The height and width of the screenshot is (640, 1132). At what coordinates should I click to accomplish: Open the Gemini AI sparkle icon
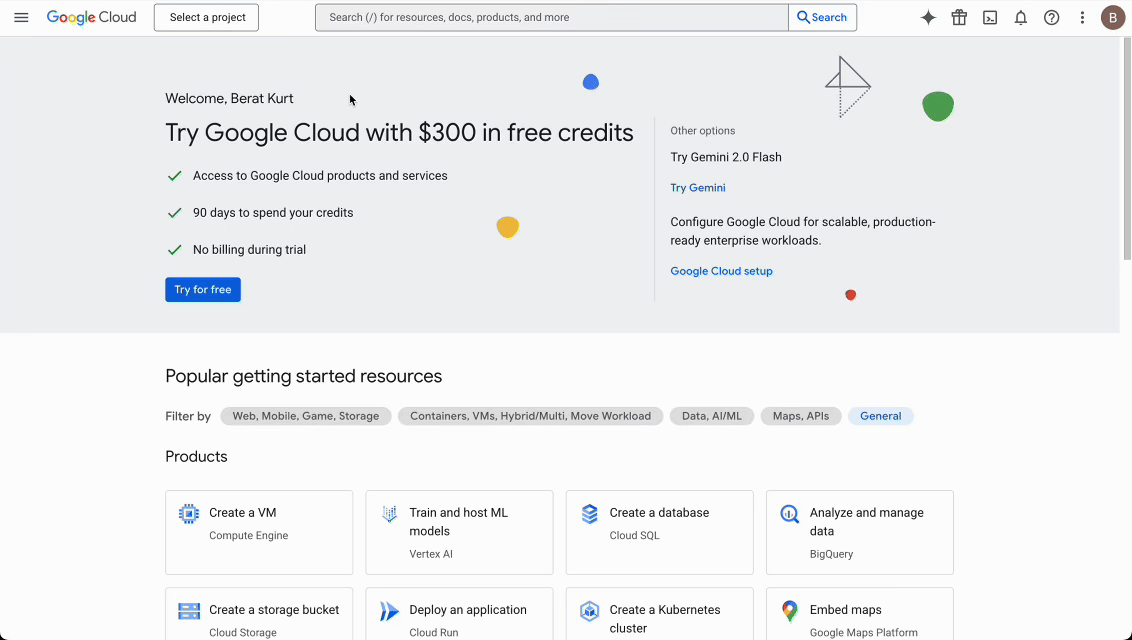click(928, 17)
